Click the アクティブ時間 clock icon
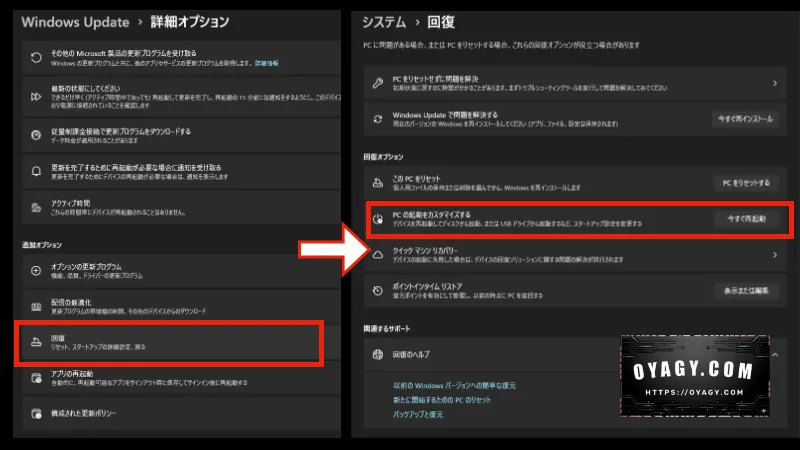Viewport: 800px width, 450px height. coord(36,207)
